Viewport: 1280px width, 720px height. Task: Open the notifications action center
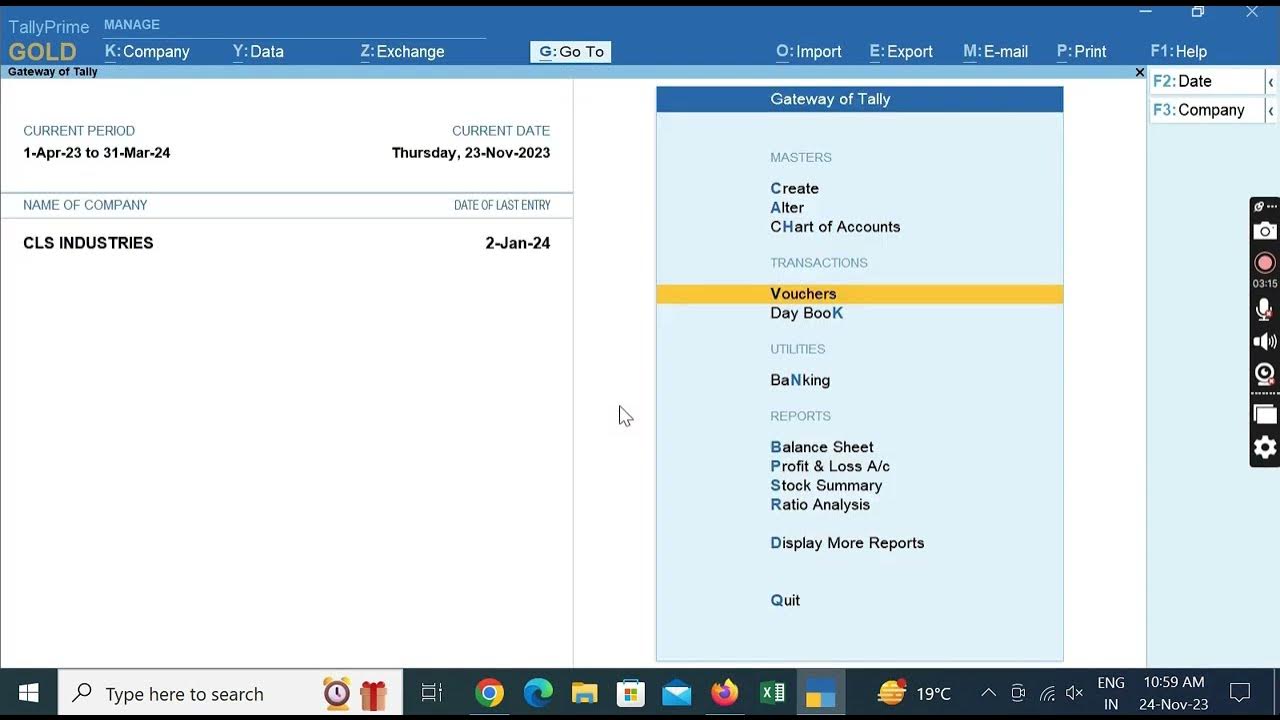[1240, 693]
